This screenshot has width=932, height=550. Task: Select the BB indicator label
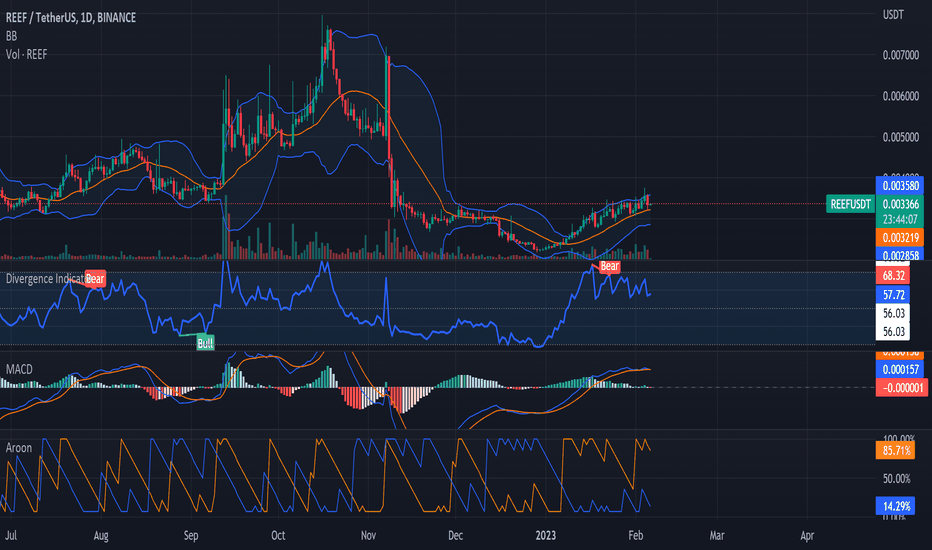tap(11, 36)
